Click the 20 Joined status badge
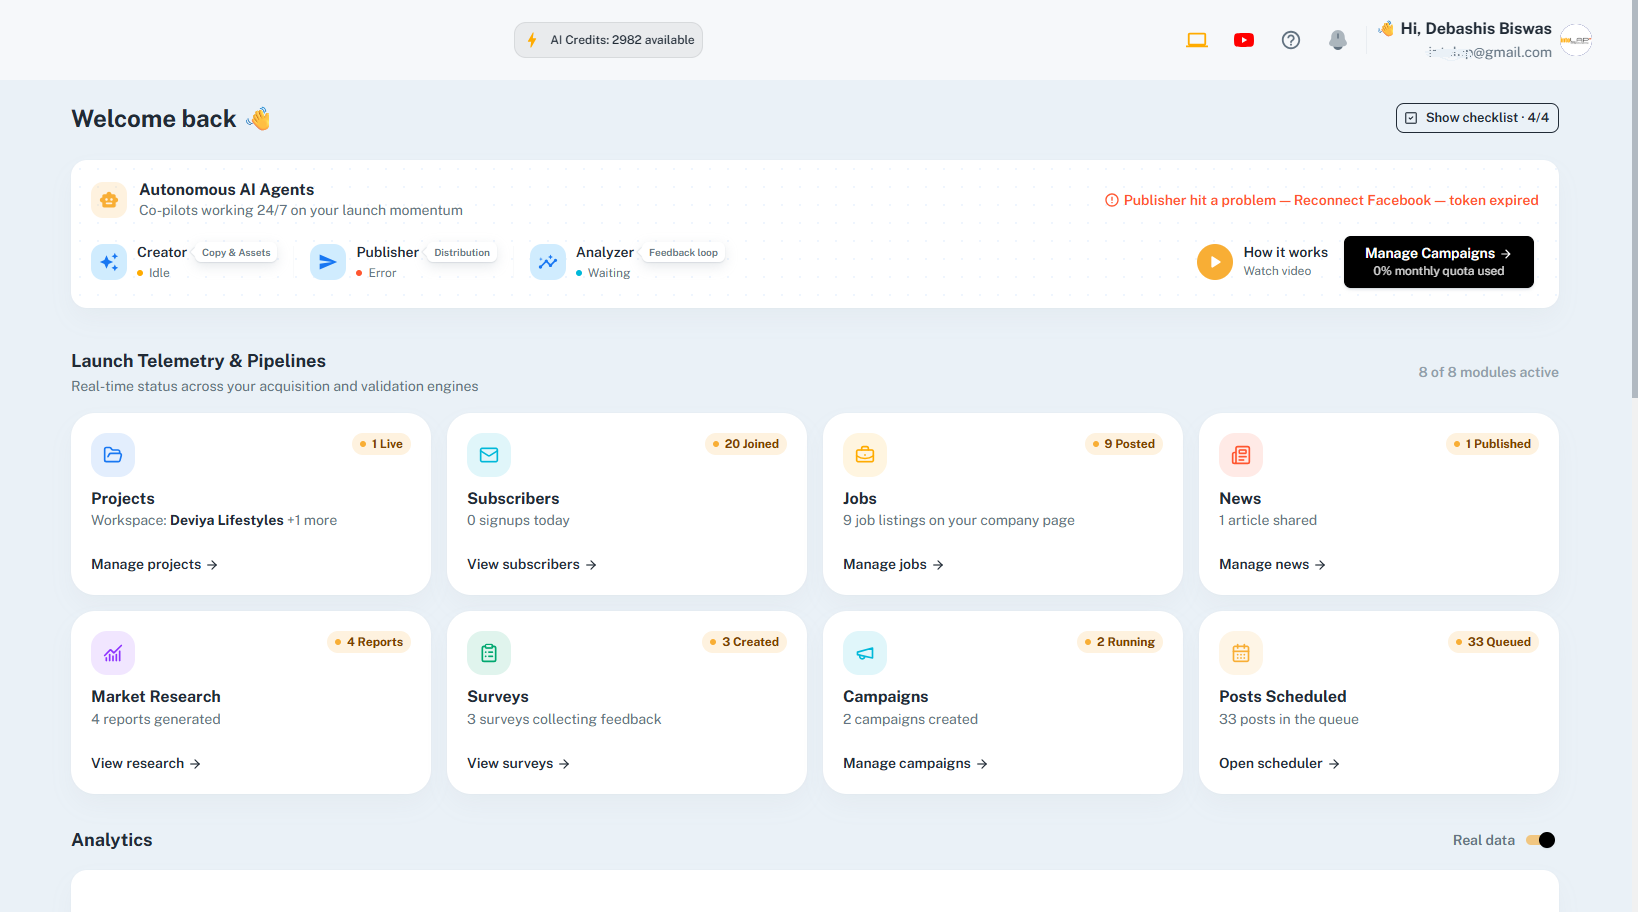 [745, 444]
